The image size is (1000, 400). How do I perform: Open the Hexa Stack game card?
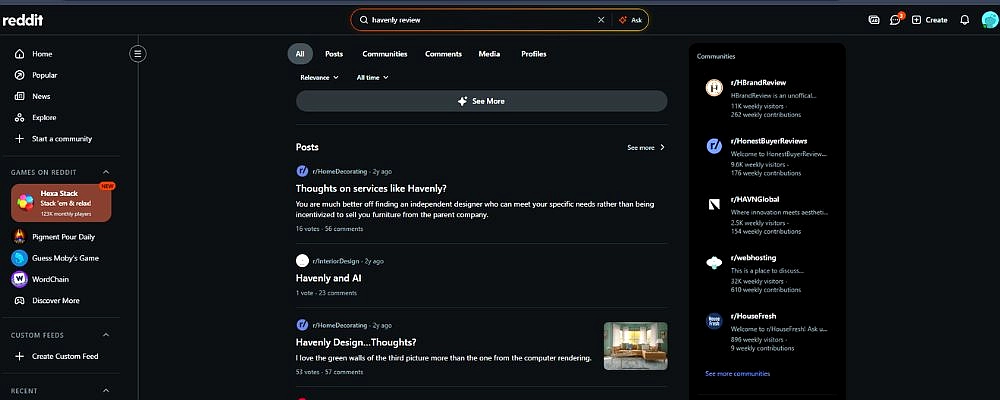click(61, 203)
